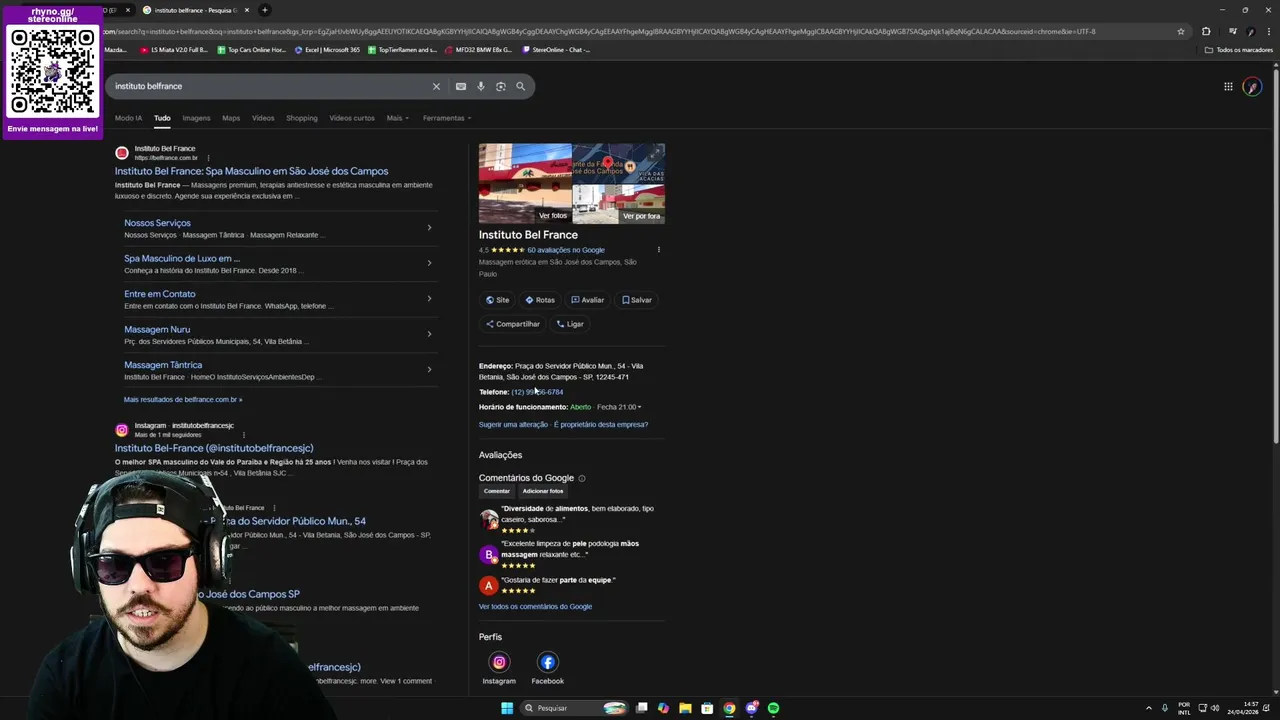
Task: Show hidden system tray icons
Action: (1148, 708)
